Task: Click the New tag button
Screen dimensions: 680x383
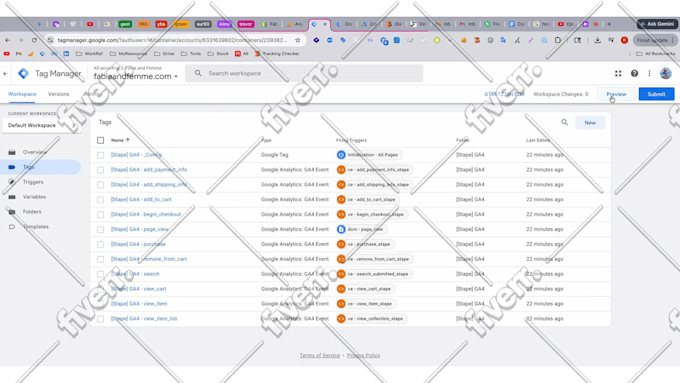Action: pyautogui.click(x=590, y=123)
